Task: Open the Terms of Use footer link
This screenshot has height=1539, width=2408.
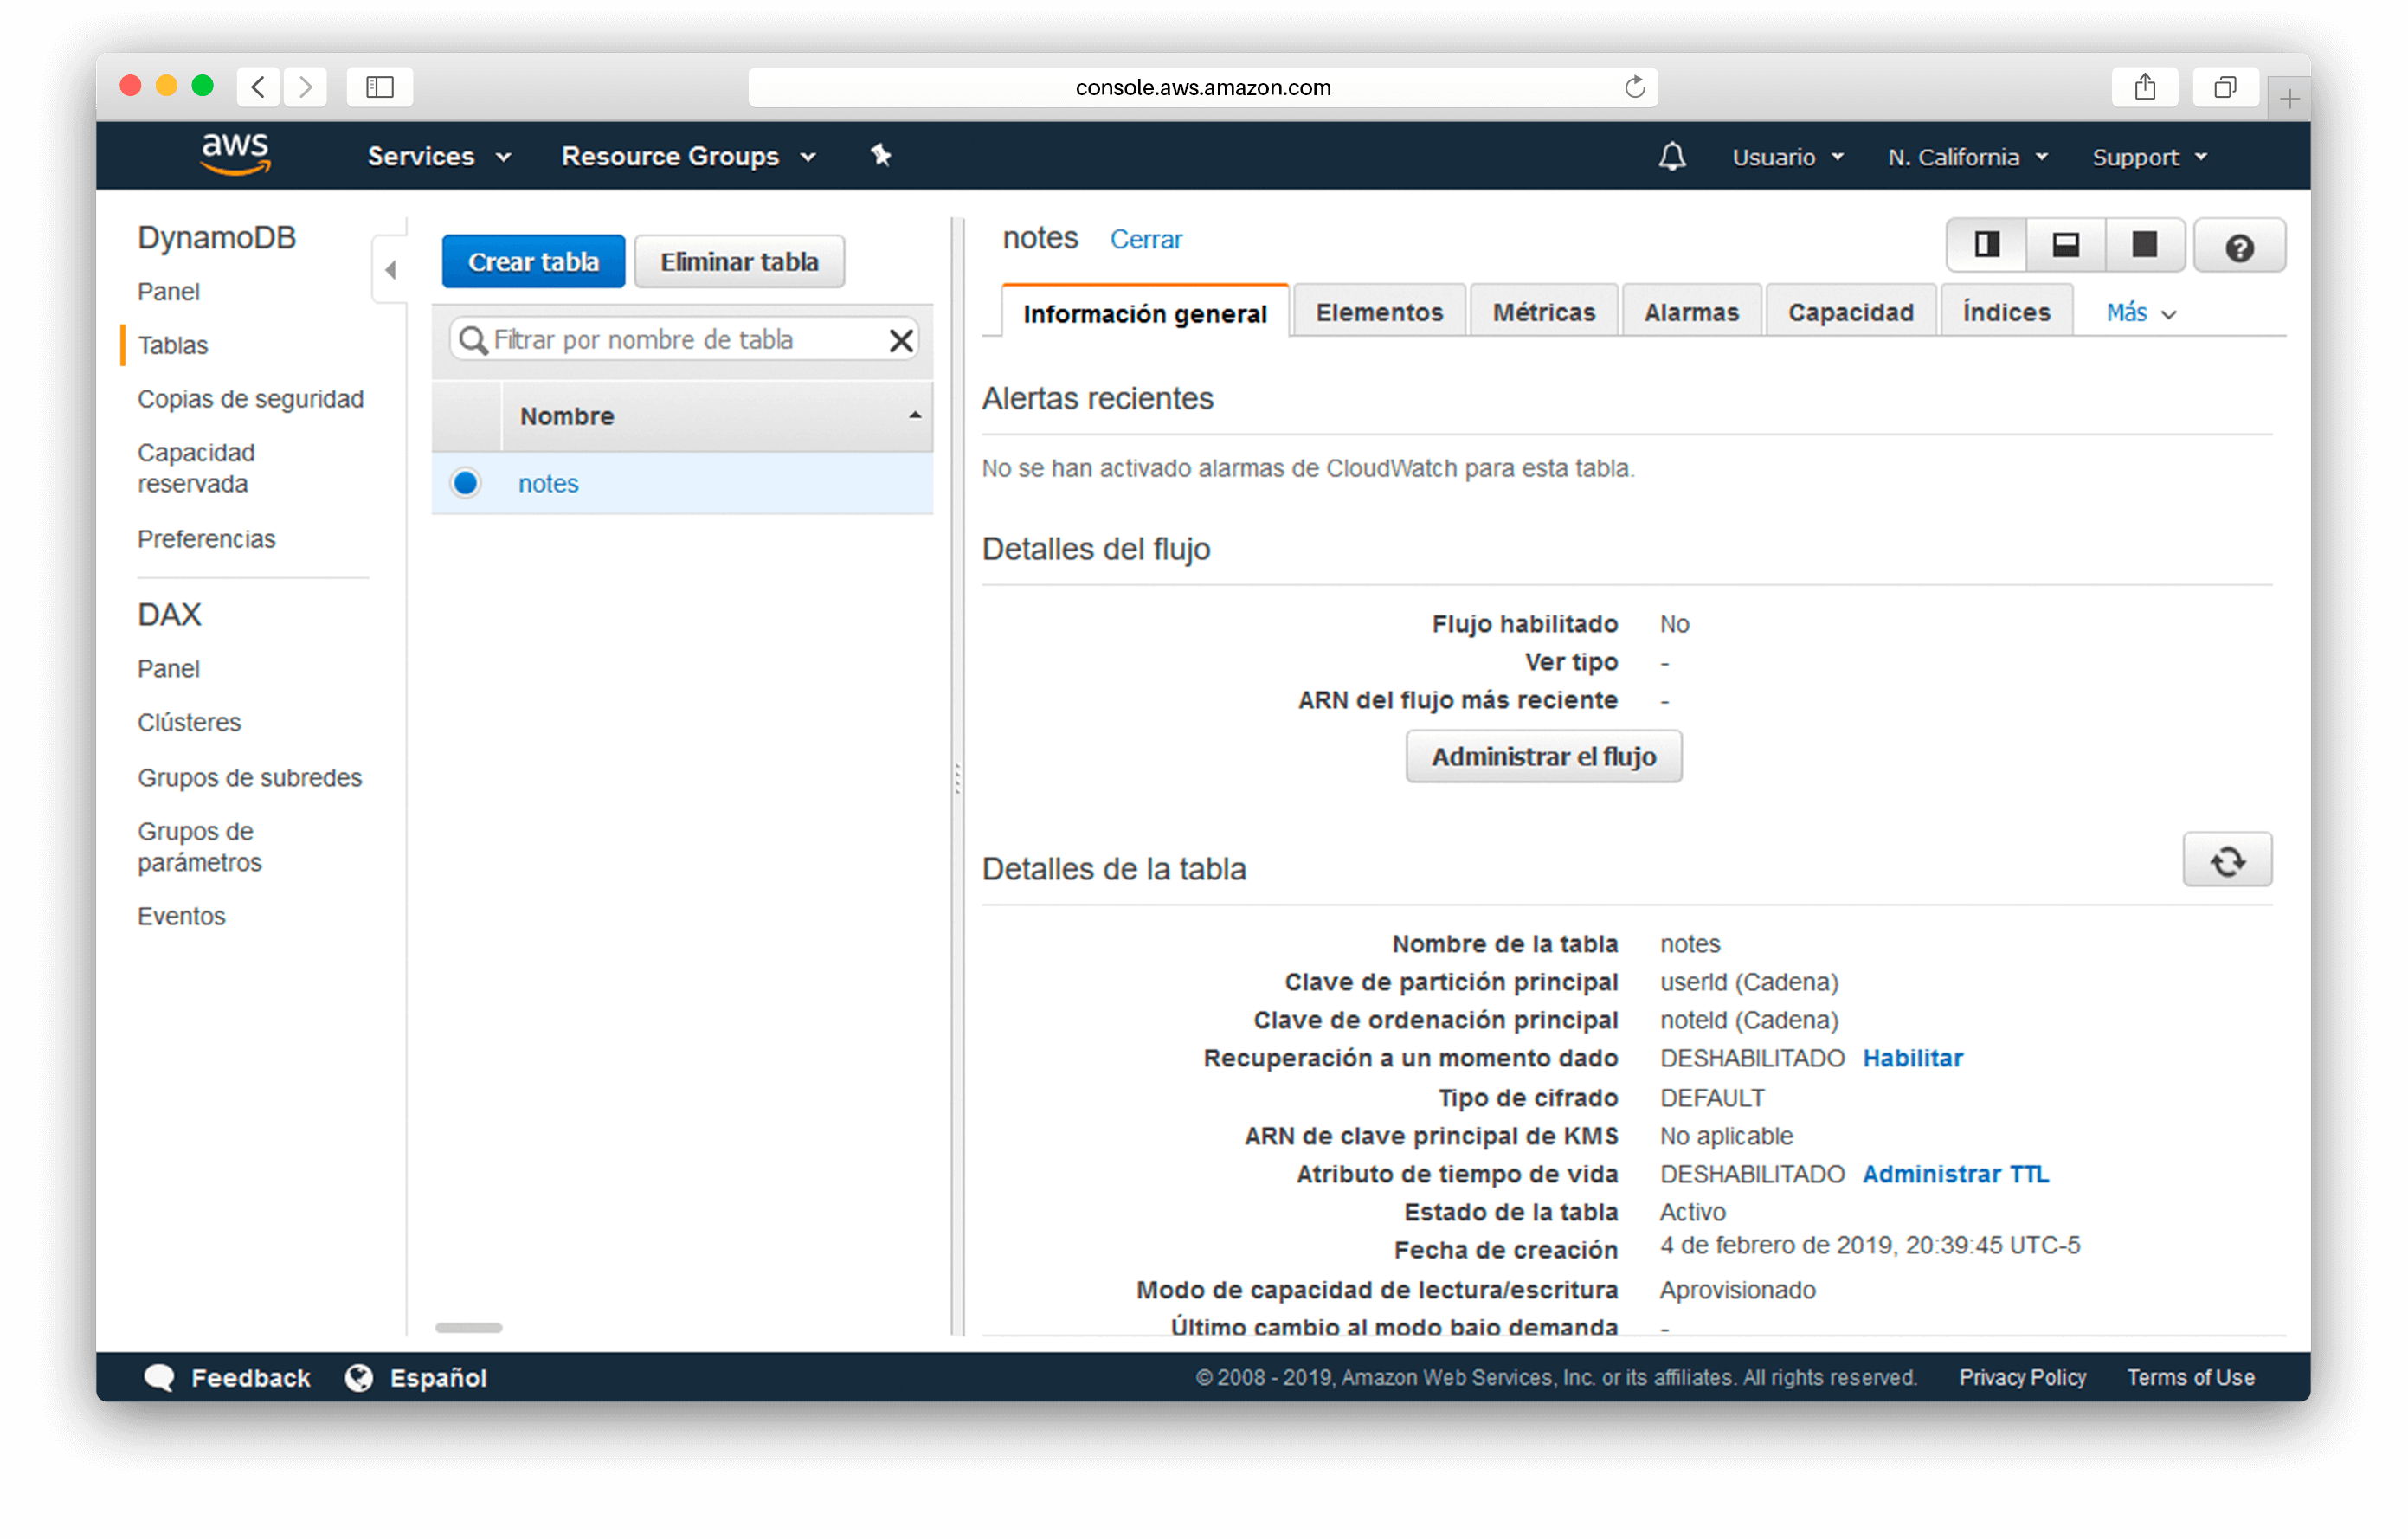Action: point(2190,1377)
